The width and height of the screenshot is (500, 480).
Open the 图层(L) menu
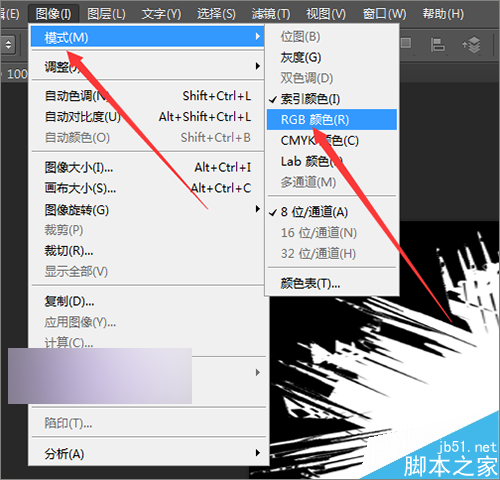106,14
